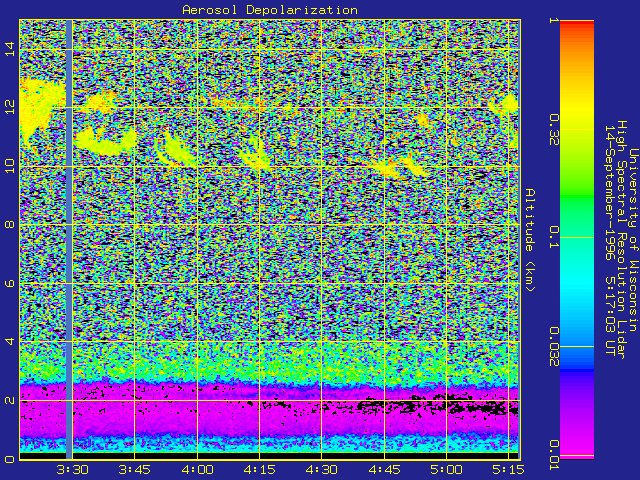Click altitude label 12 on left axis
Screen dimensions: 640x480
click(x=10, y=107)
